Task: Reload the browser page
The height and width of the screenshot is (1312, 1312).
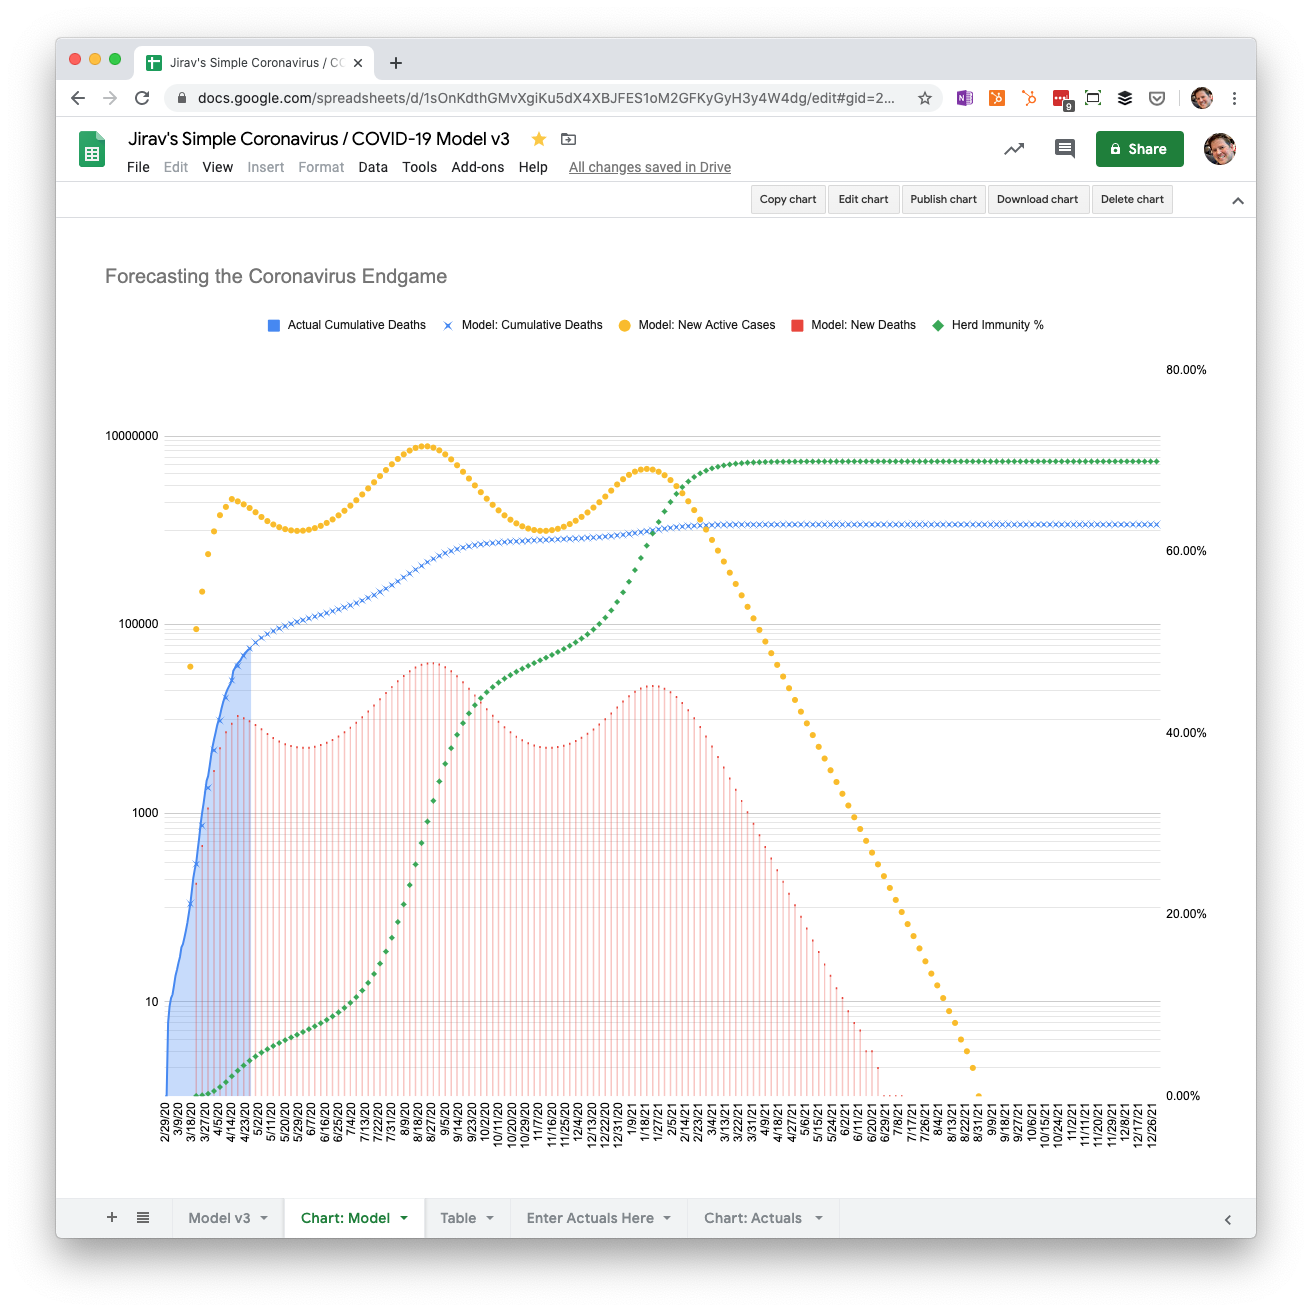Action: point(142,98)
